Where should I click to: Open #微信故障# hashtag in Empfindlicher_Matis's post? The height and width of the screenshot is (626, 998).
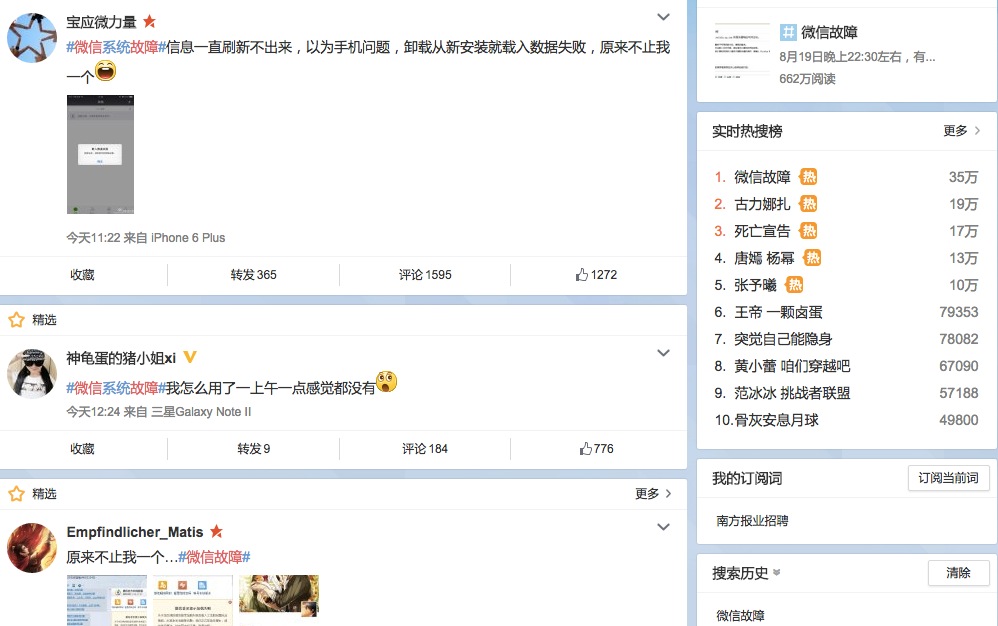click(x=214, y=557)
